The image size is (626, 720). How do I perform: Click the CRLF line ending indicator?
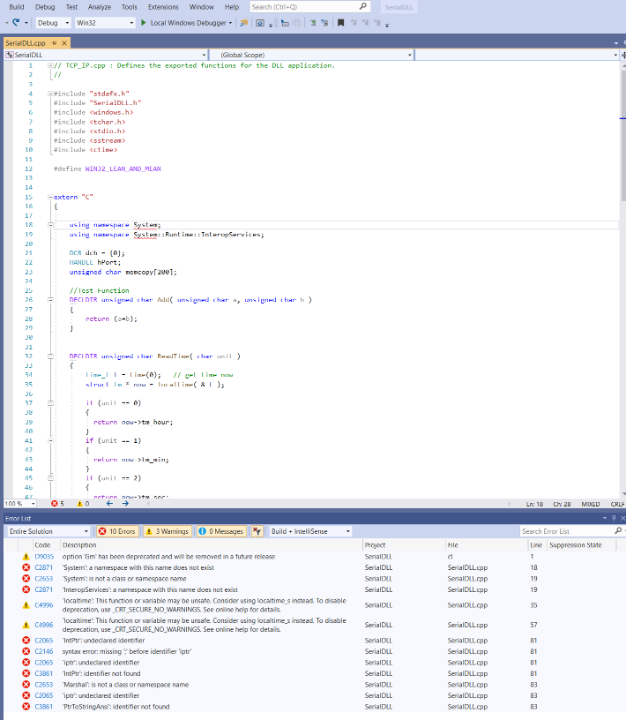(x=617, y=504)
